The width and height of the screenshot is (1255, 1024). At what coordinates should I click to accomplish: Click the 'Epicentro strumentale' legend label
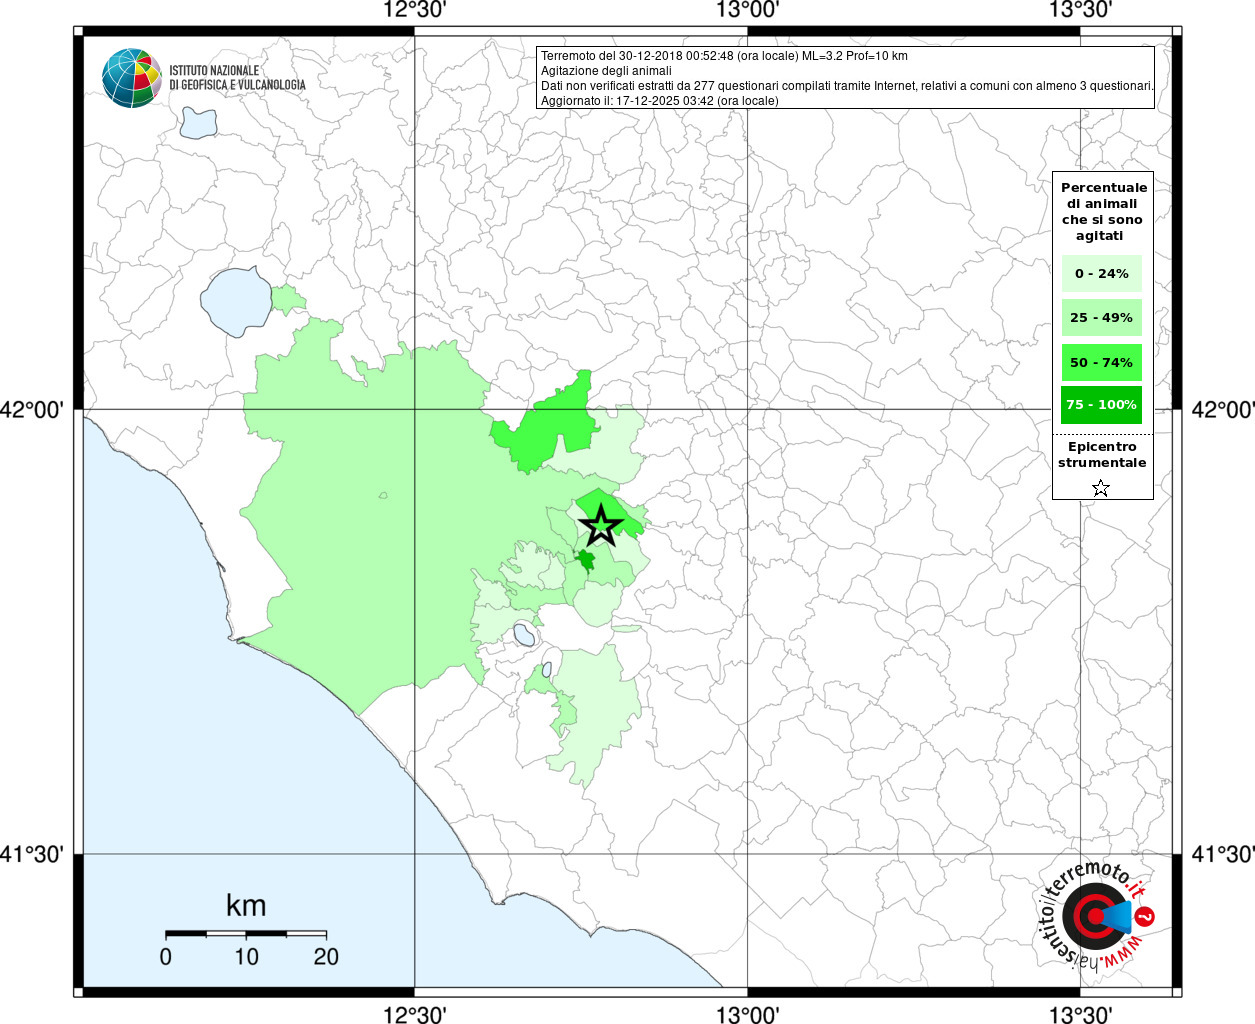[1102, 455]
